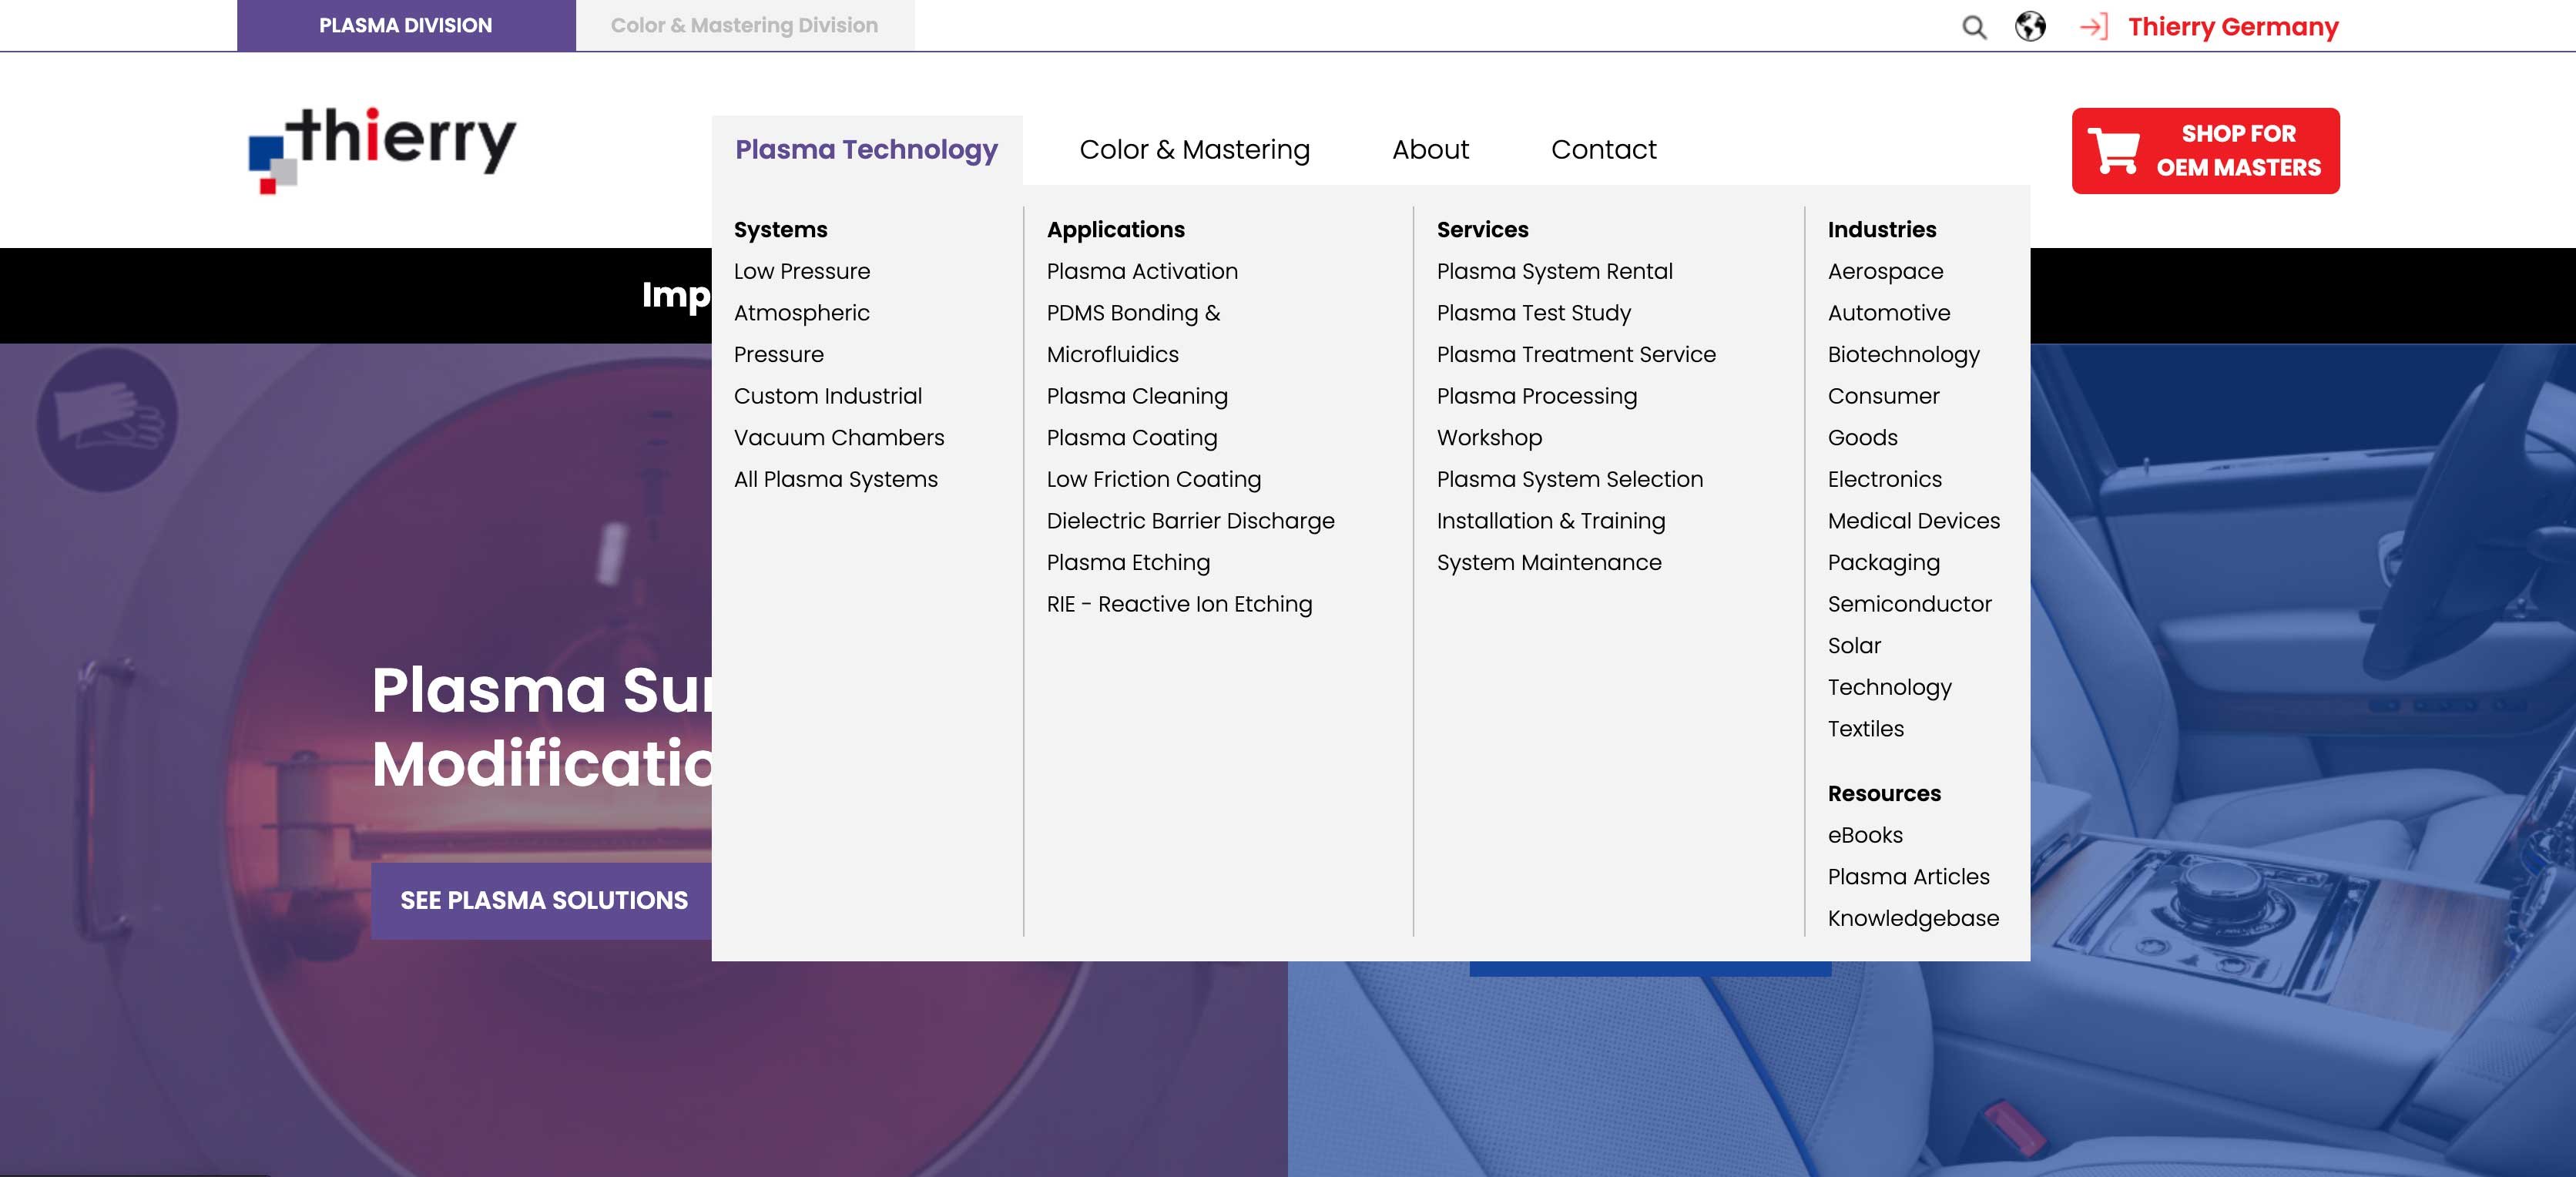Open eBooks resource link

[1865, 835]
